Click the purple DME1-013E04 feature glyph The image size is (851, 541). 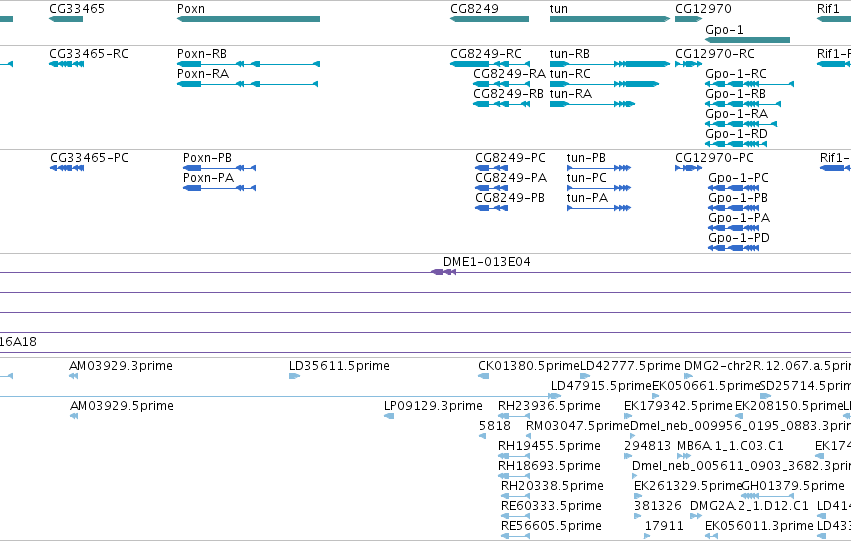click(443, 272)
